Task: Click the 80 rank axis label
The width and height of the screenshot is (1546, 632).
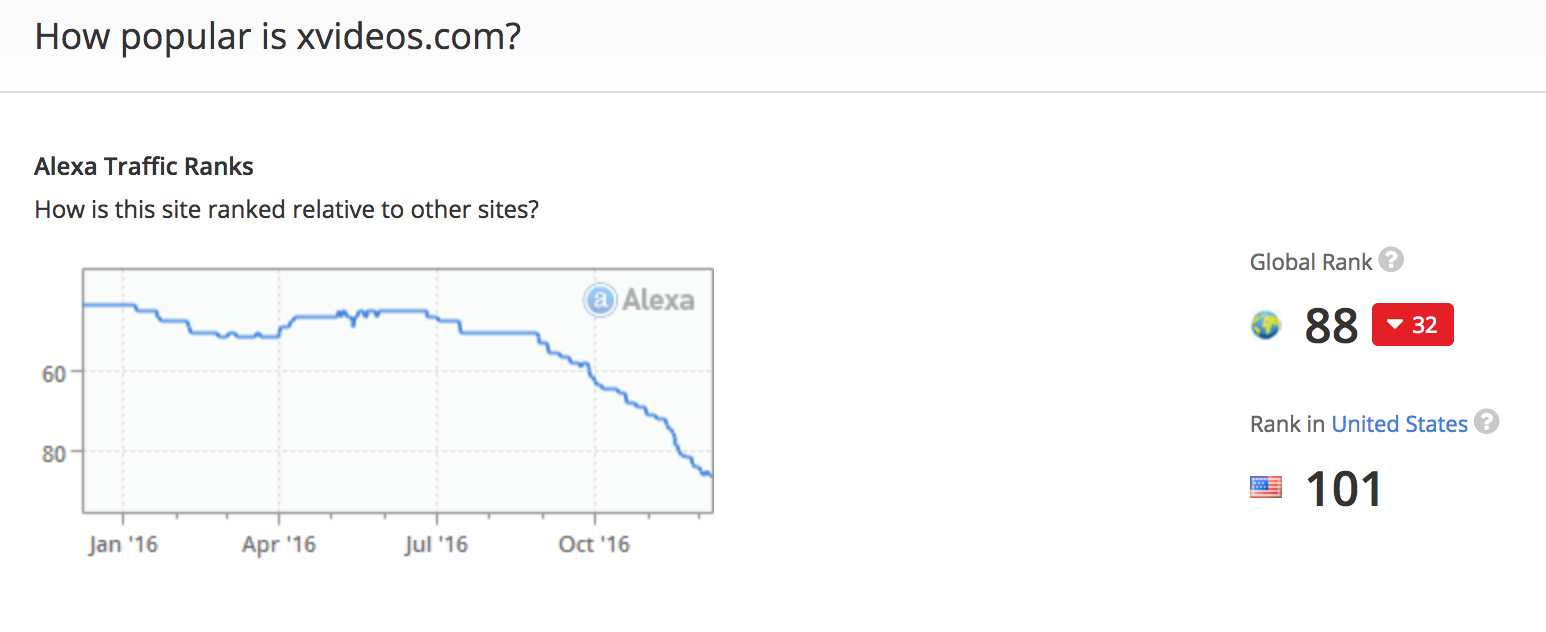Action: [55, 453]
